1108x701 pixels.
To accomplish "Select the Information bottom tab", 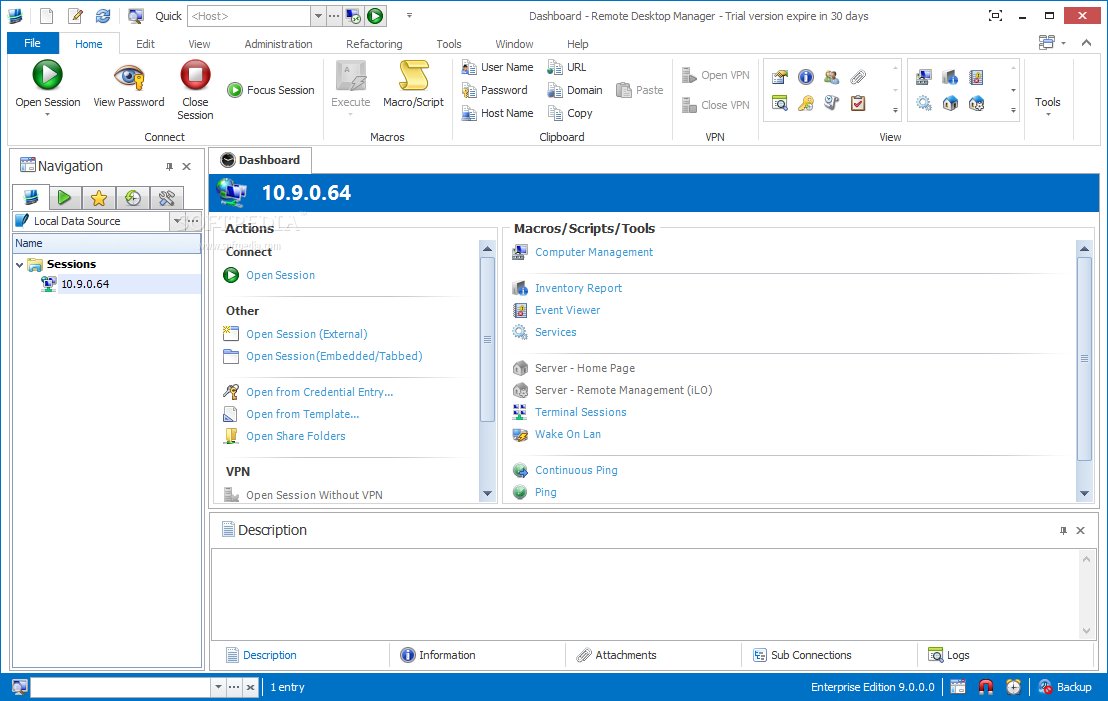I will [x=438, y=655].
